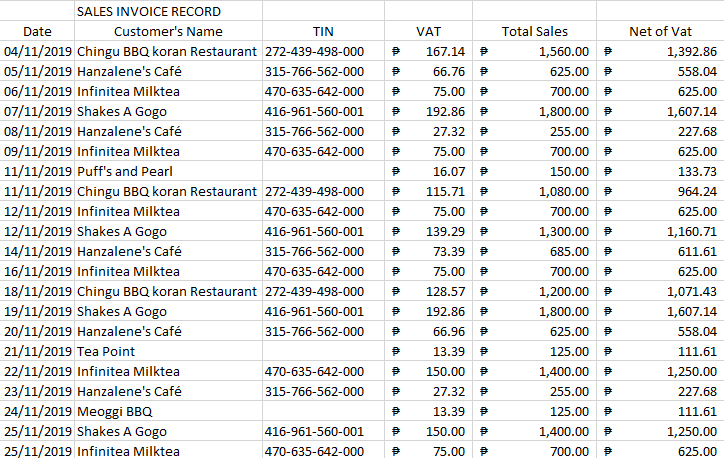The height and width of the screenshot is (458, 724).
Task: Select the VAT cell showing 16.07
Action: [x=449, y=172]
